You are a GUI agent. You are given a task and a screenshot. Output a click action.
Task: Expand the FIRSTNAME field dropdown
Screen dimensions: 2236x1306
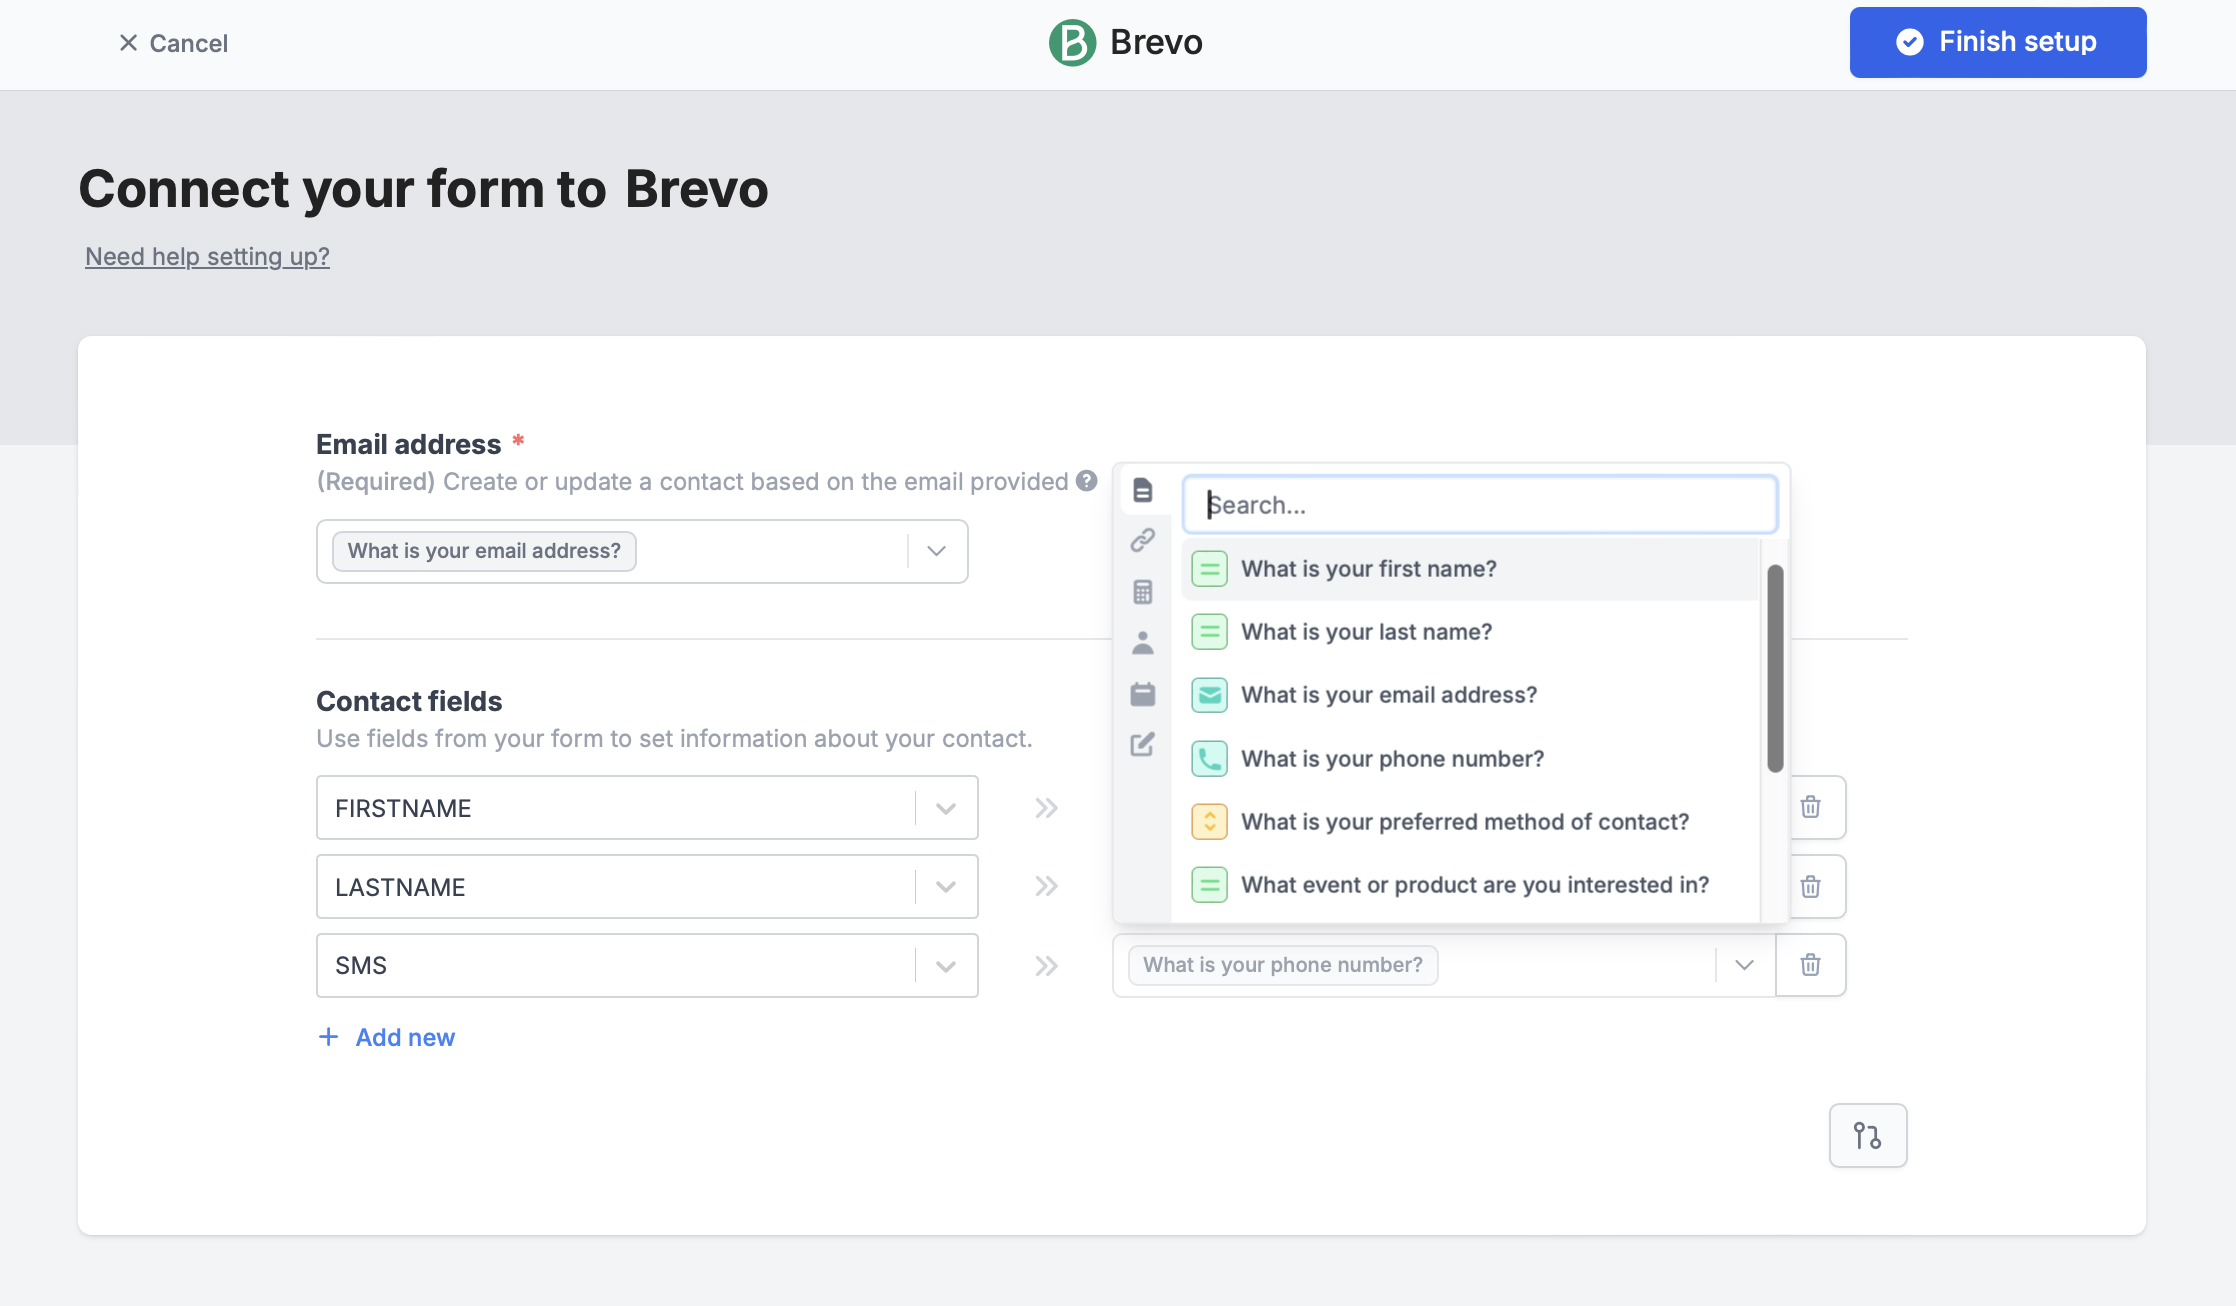(945, 807)
